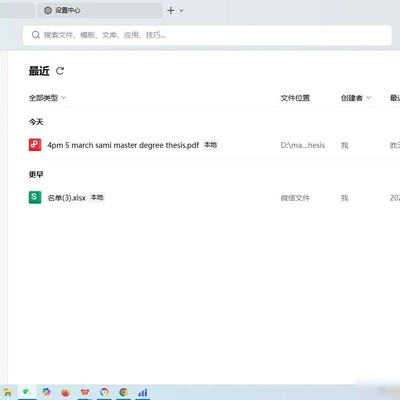Click the 本地 tag next to thesis.pdf
Image resolution: width=400 pixels, height=400 pixels.
pyautogui.click(x=211, y=145)
